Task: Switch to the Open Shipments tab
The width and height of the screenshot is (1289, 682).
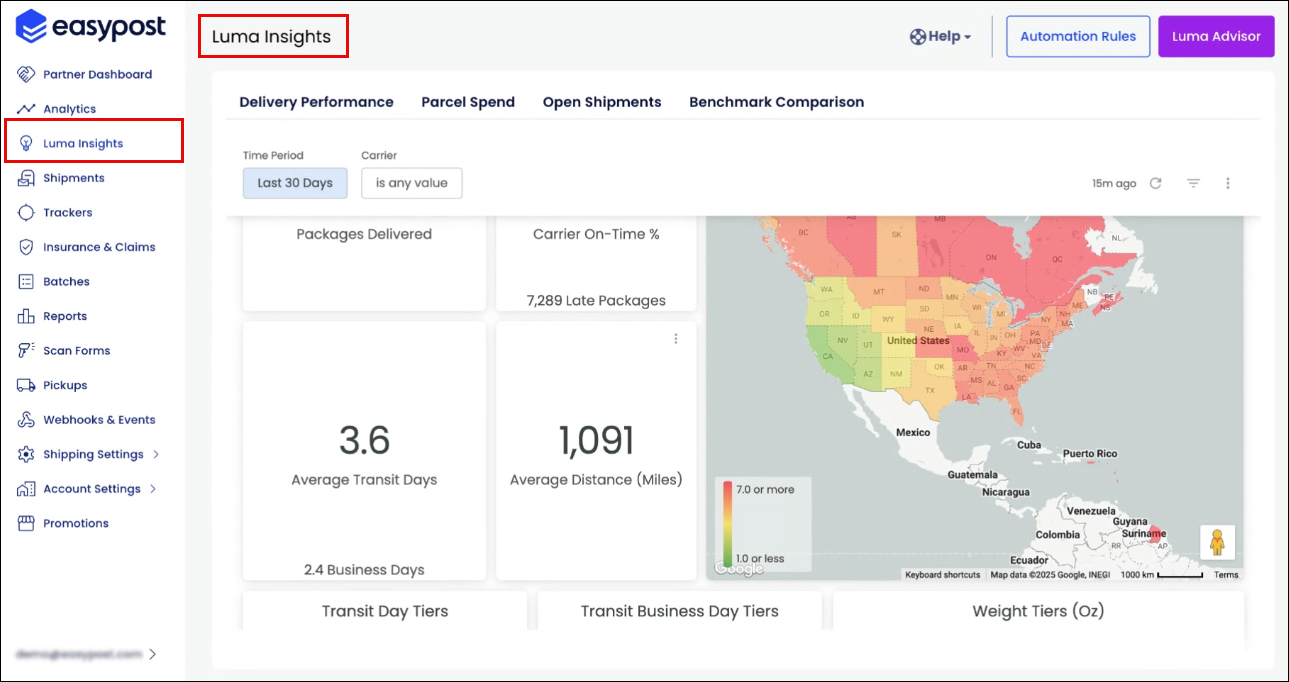Action: tap(602, 102)
